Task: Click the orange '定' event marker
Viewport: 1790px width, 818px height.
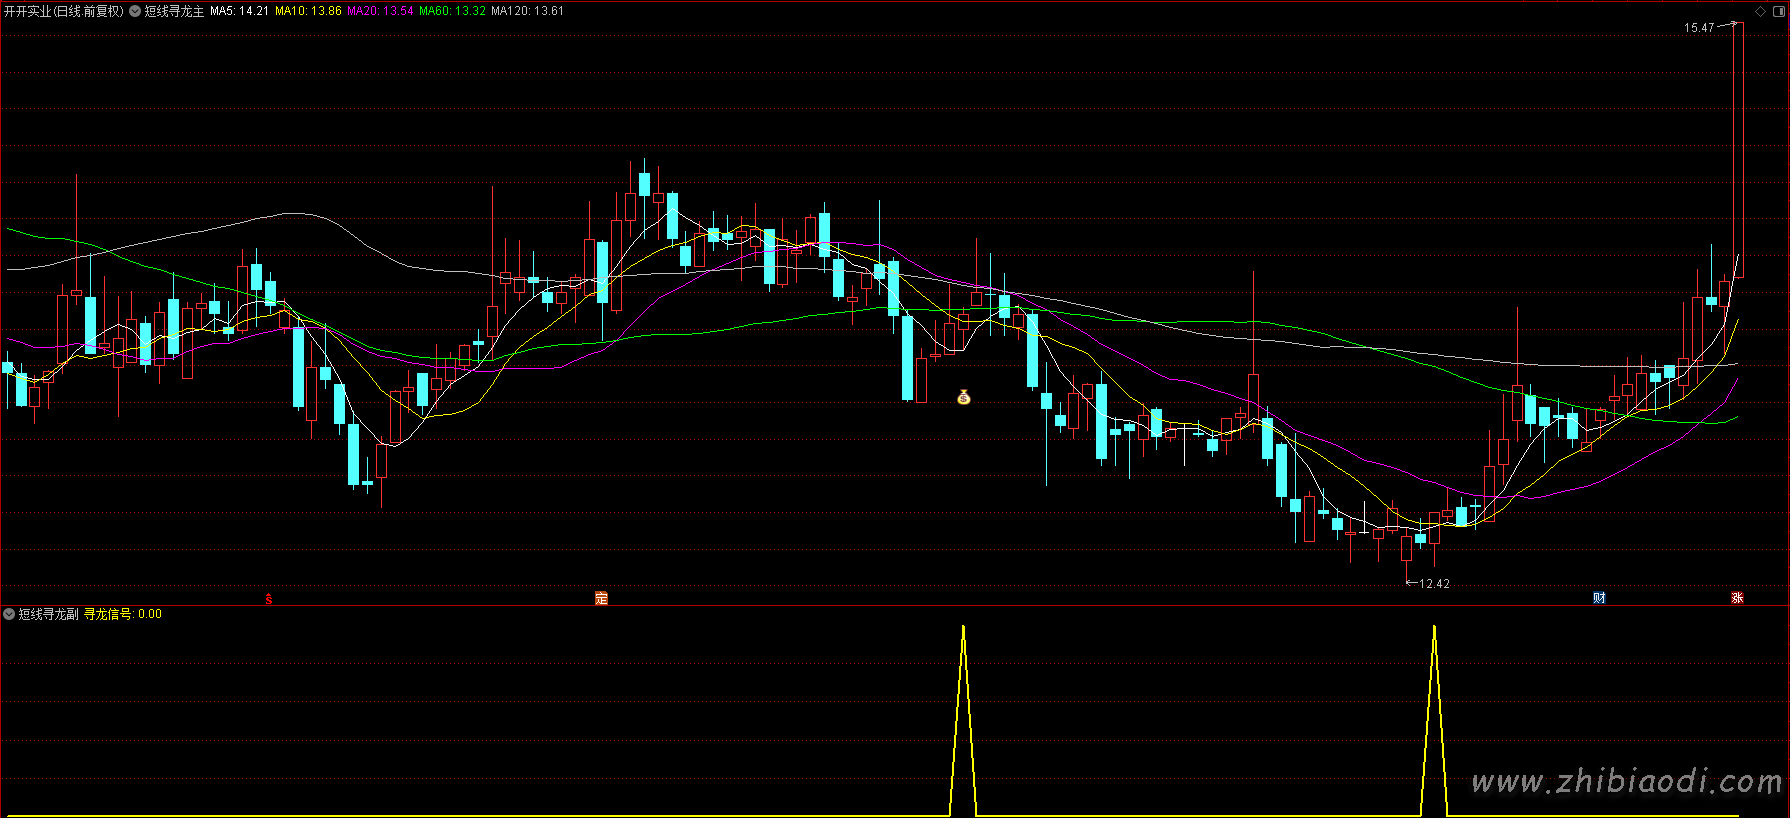Action: point(601,598)
